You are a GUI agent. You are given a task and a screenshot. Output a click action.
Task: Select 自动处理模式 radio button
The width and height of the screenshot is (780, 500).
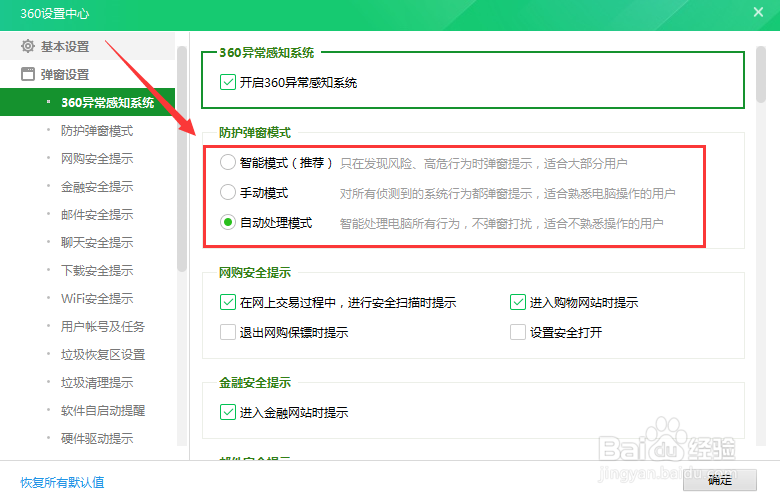coord(228,222)
